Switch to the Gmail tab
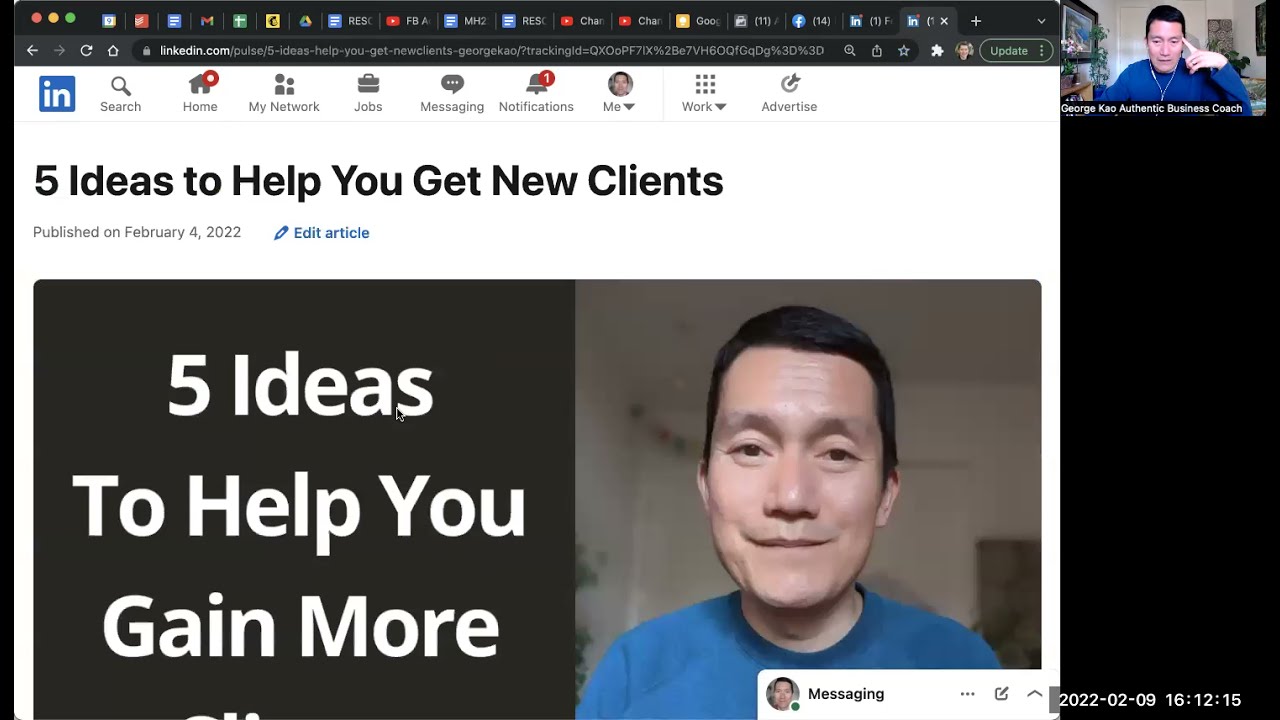The width and height of the screenshot is (1280, 720). coord(207,21)
